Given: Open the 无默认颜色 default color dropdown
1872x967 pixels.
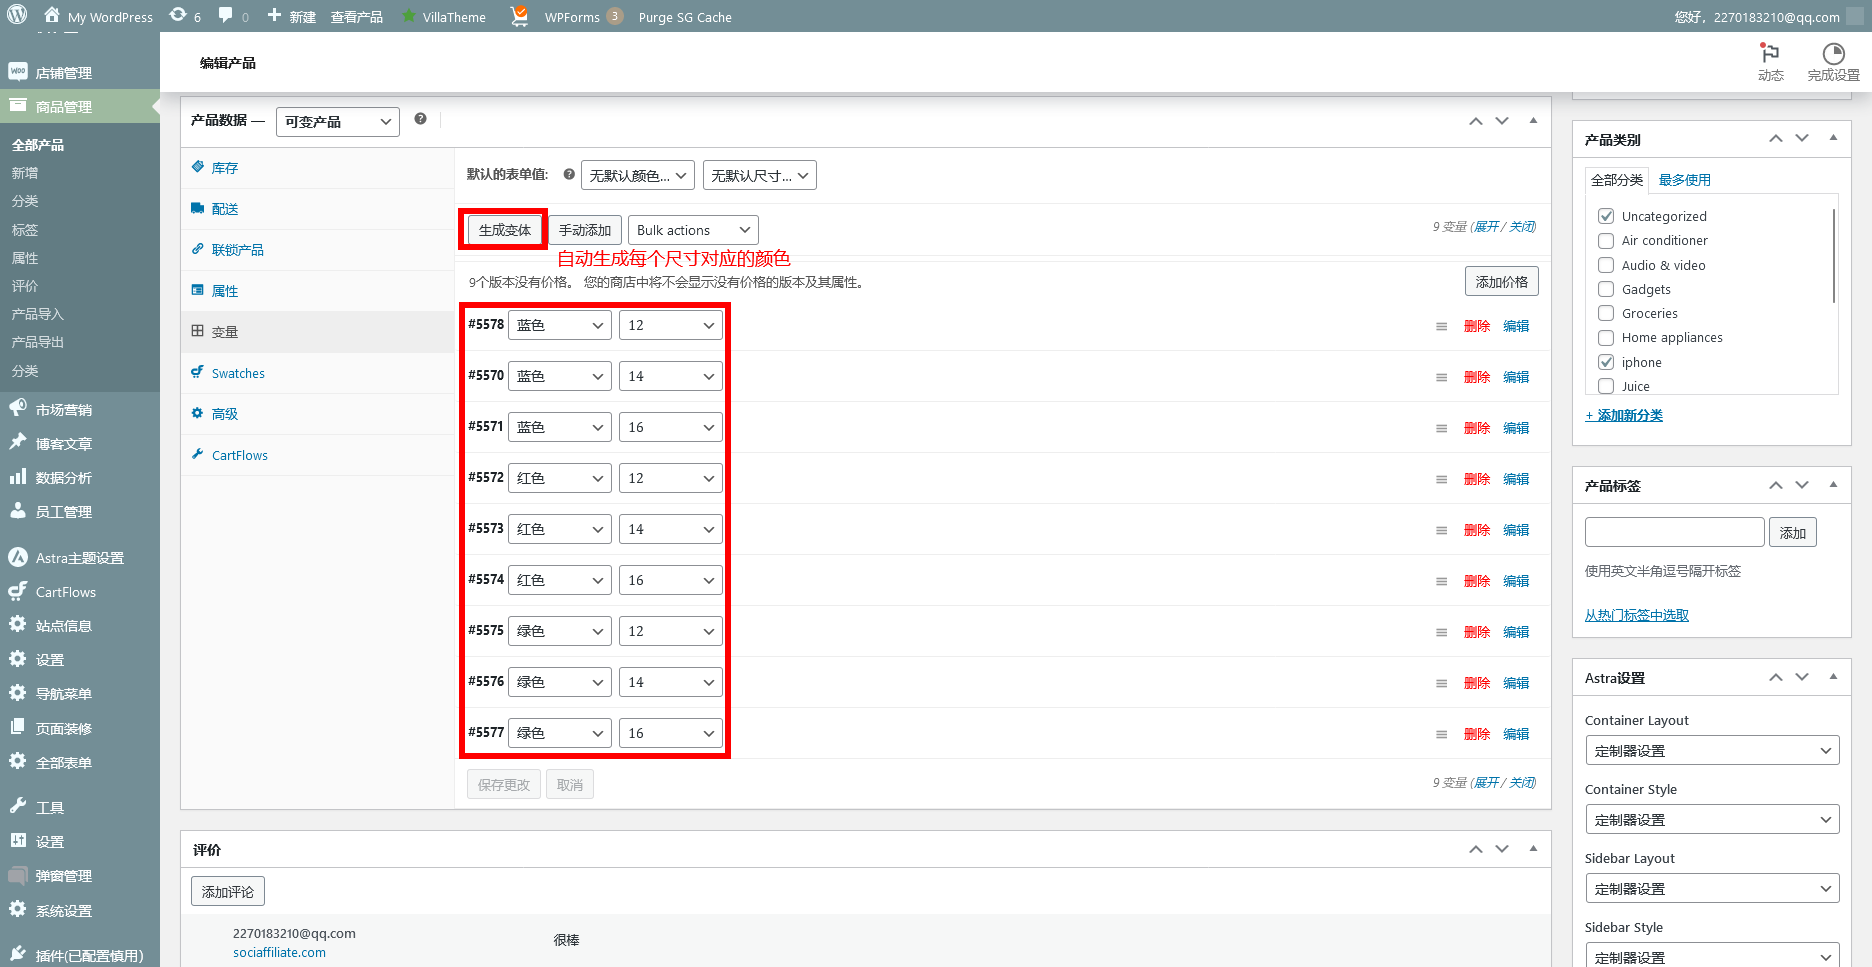Looking at the screenshot, I should 638,175.
